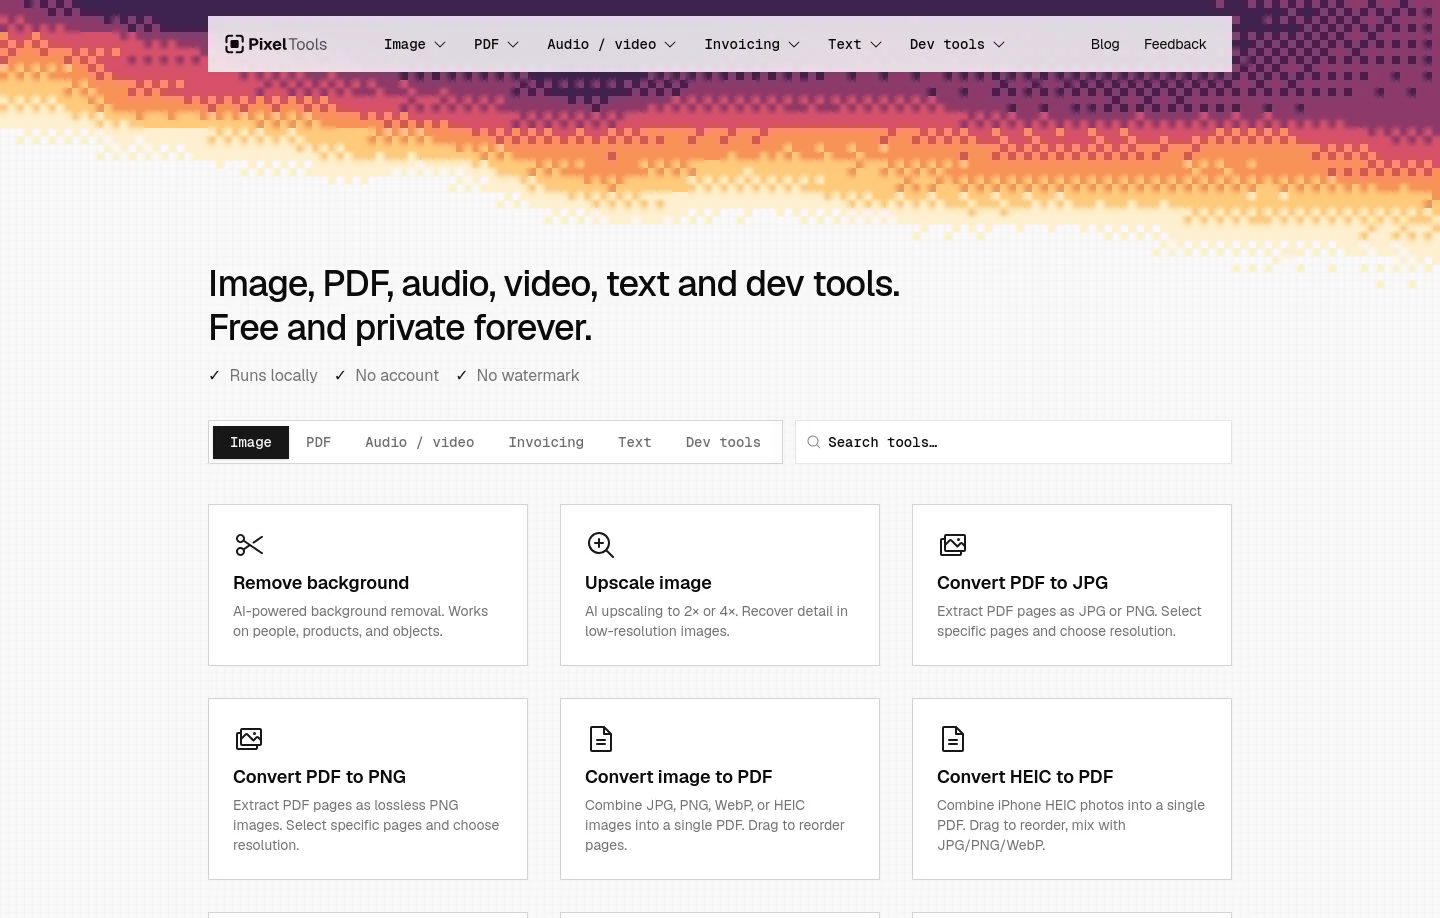Open Convert PDF to JPG title

(1022, 583)
